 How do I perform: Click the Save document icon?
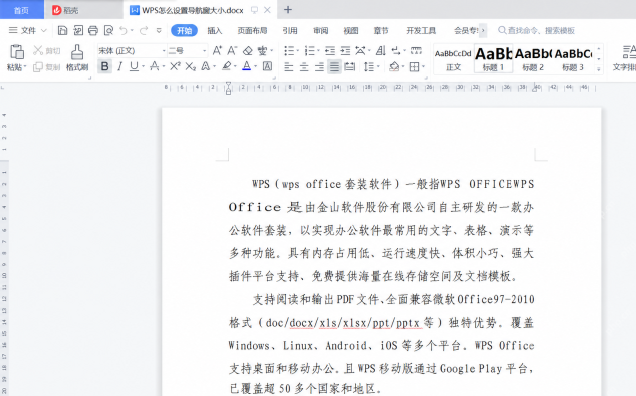point(62,30)
